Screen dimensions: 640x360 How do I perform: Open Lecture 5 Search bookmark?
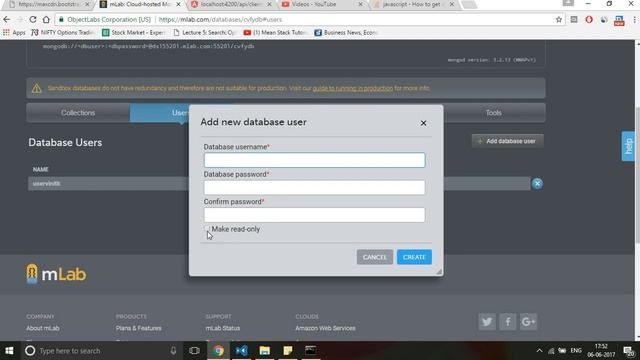[x=204, y=32]
